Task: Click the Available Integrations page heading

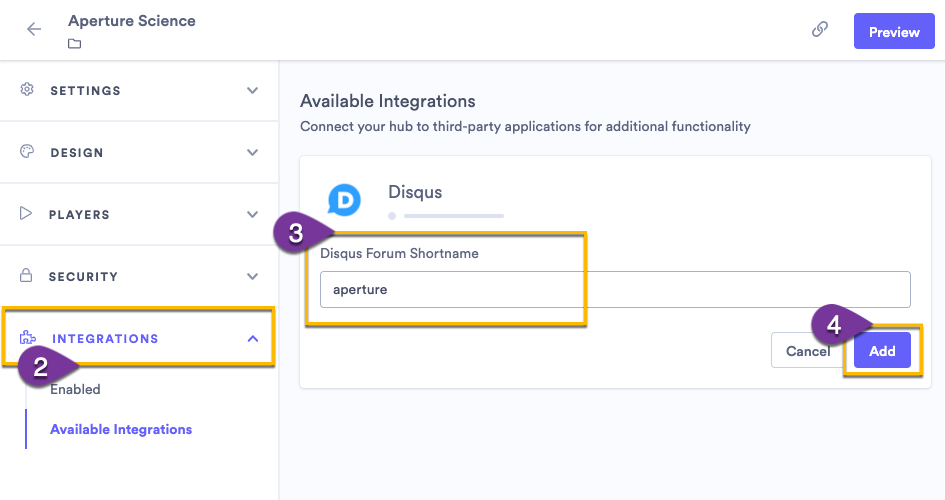Action: pyautogui.click(x=388, y=101)
